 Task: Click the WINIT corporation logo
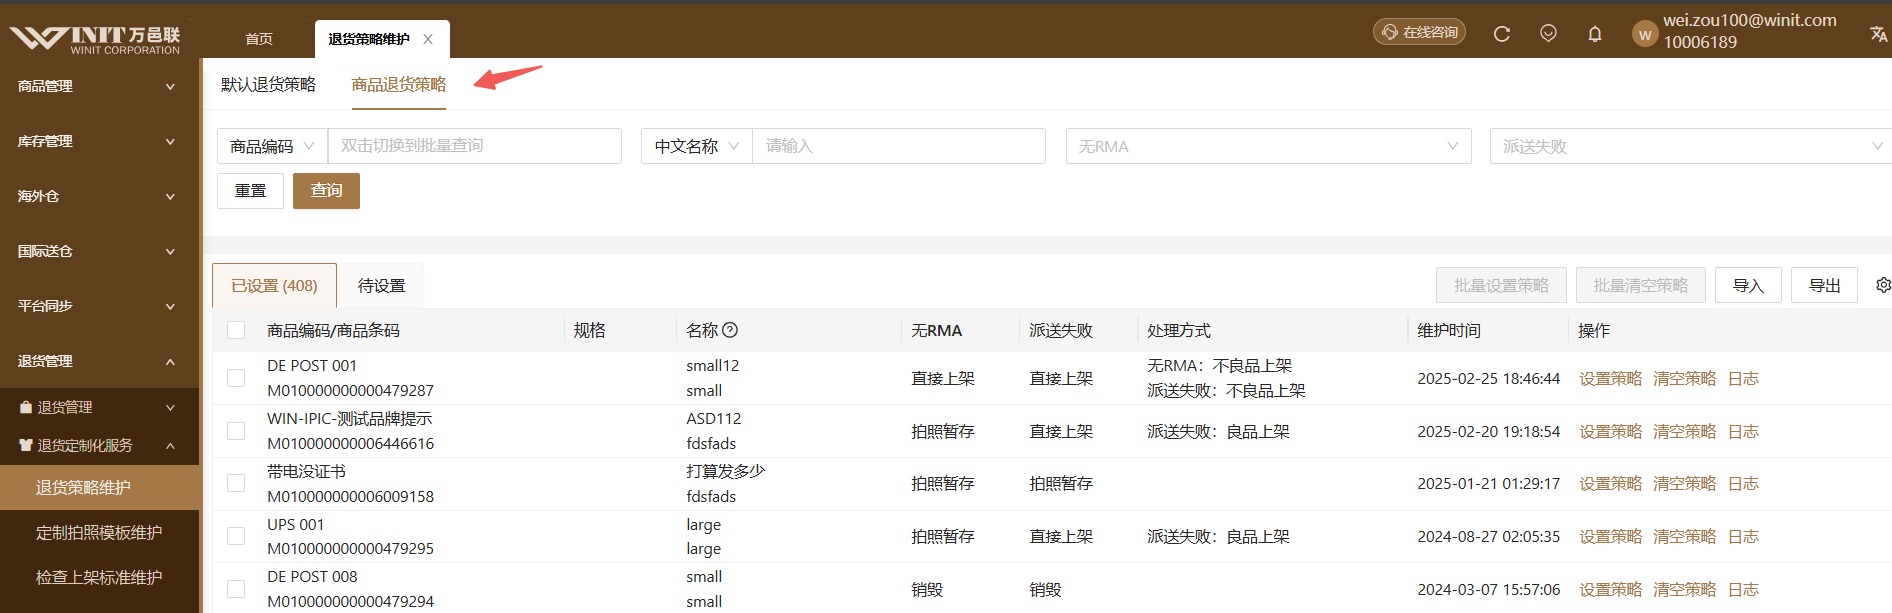95,39
